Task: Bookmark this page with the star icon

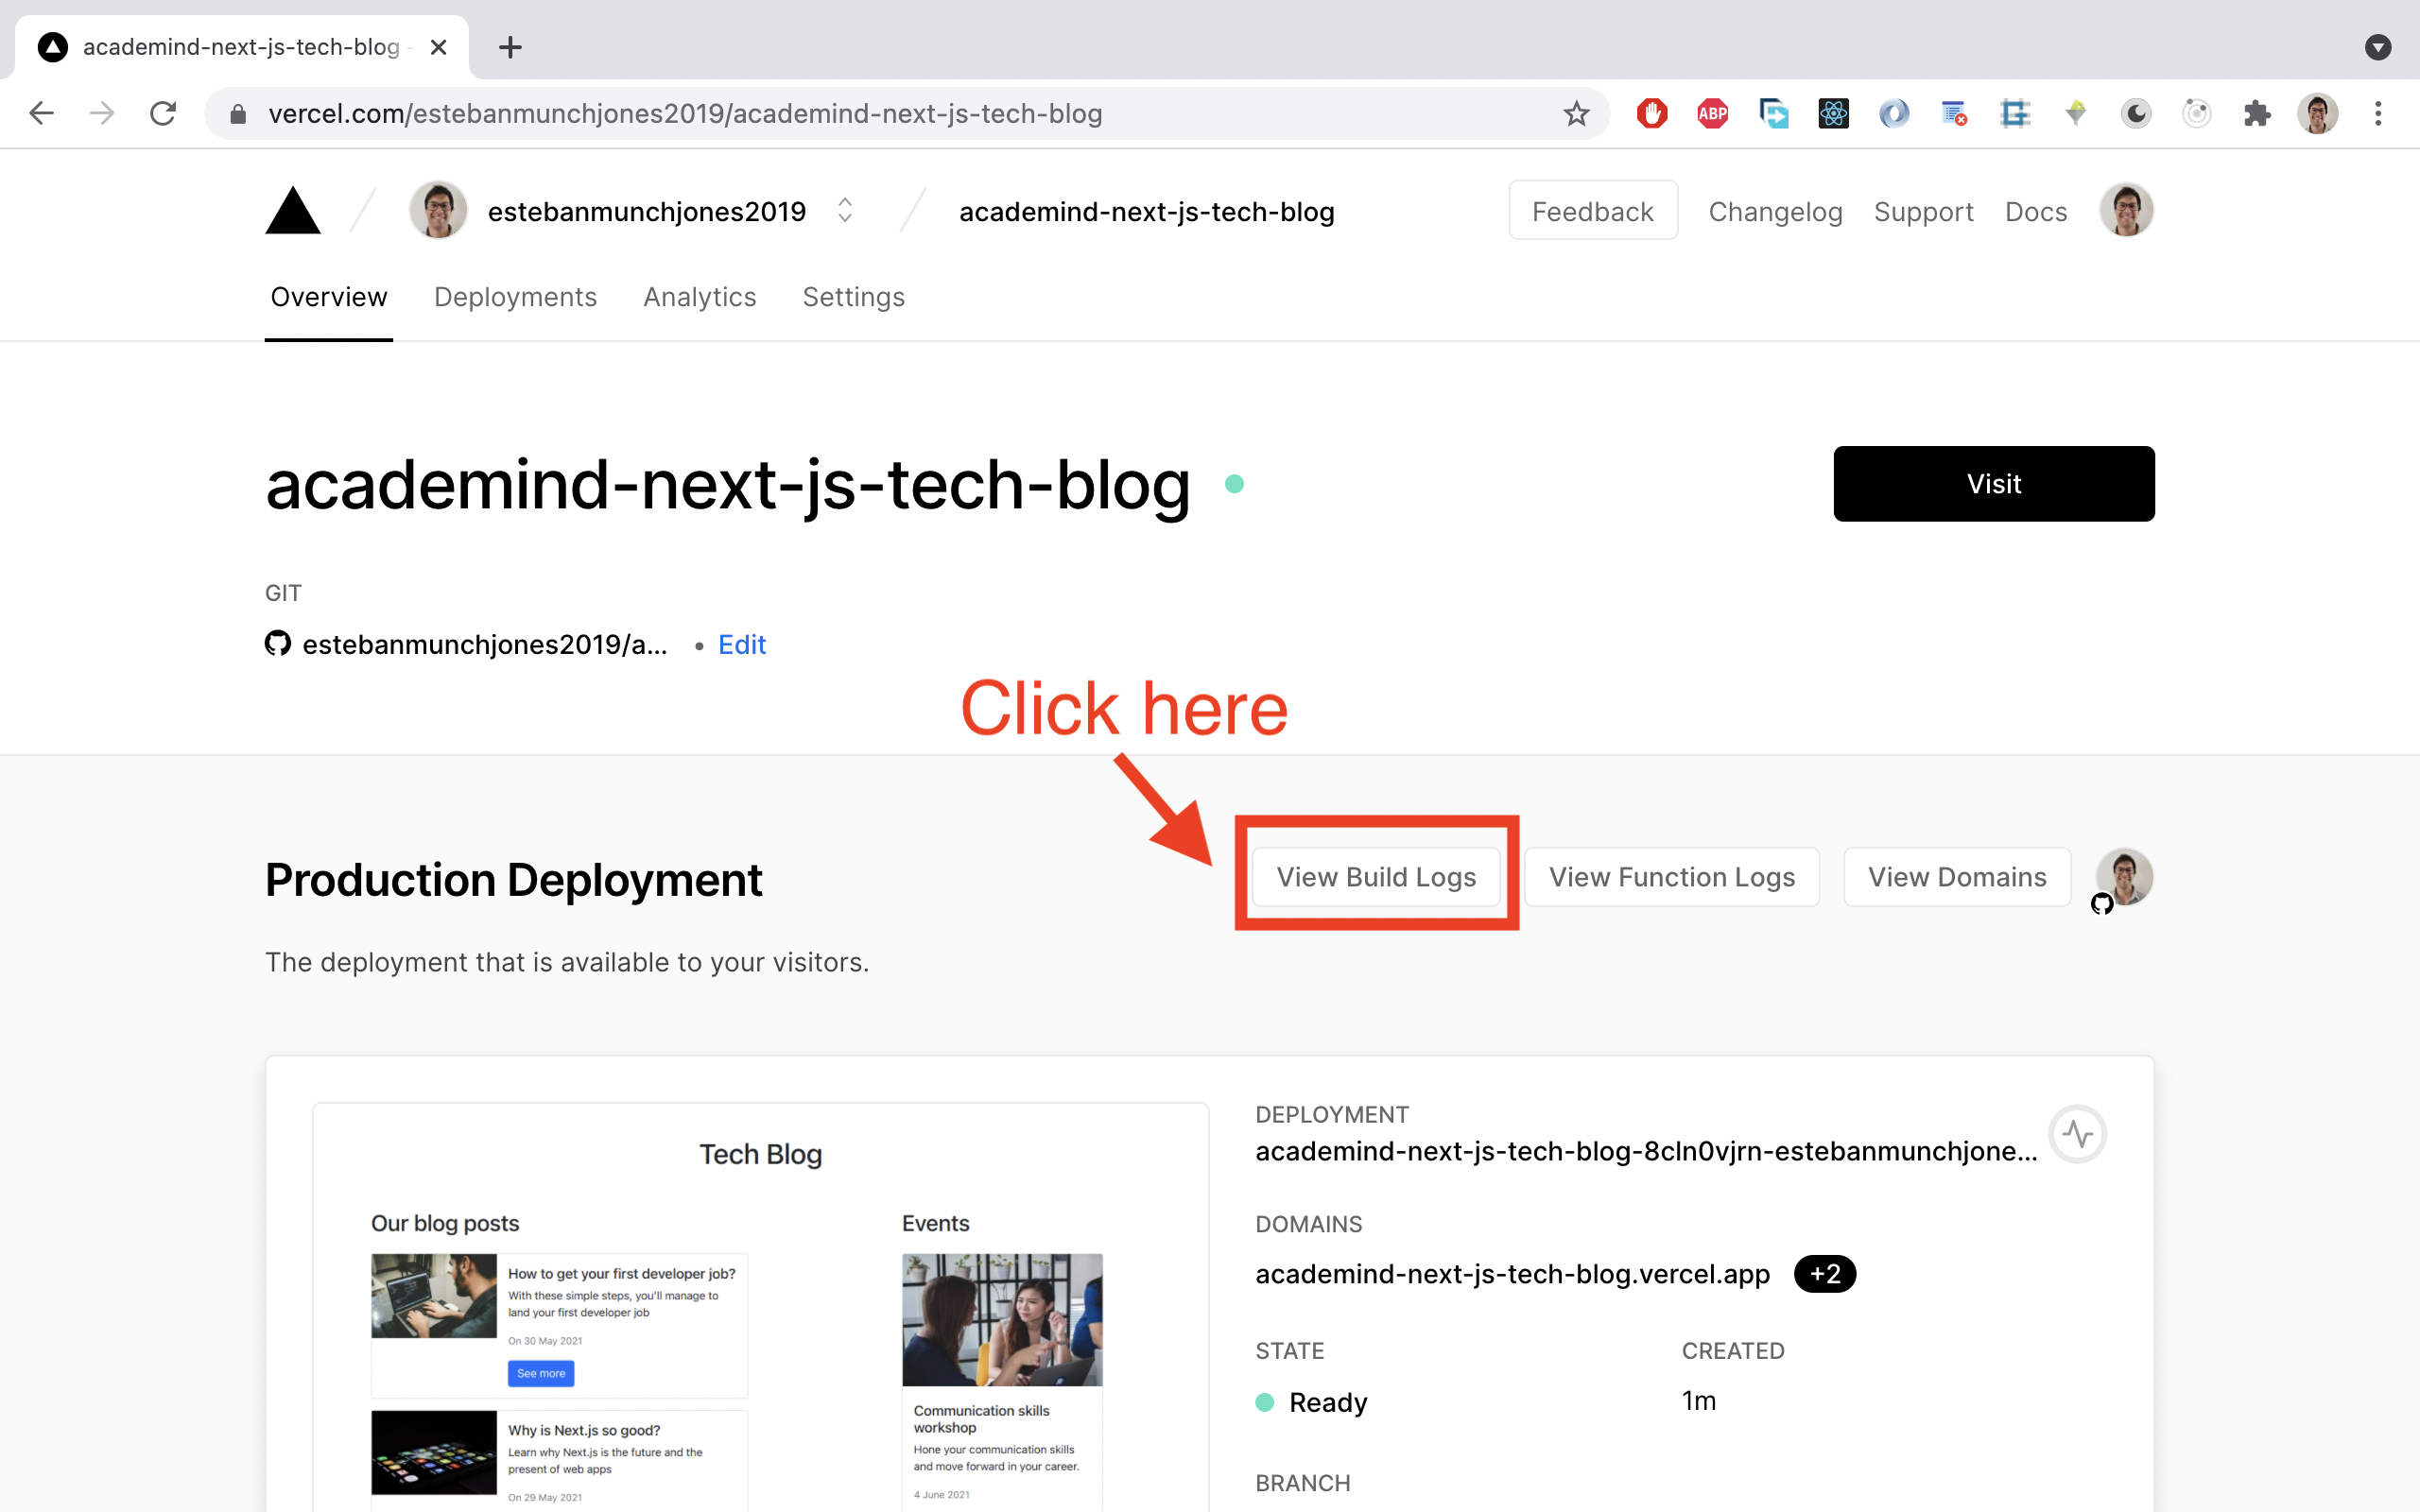Action: click(1576, 113)
